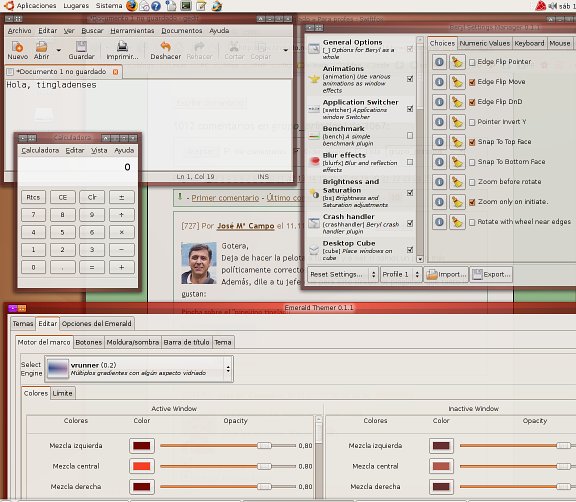Expand the Abrir recent files arrow

58,50
